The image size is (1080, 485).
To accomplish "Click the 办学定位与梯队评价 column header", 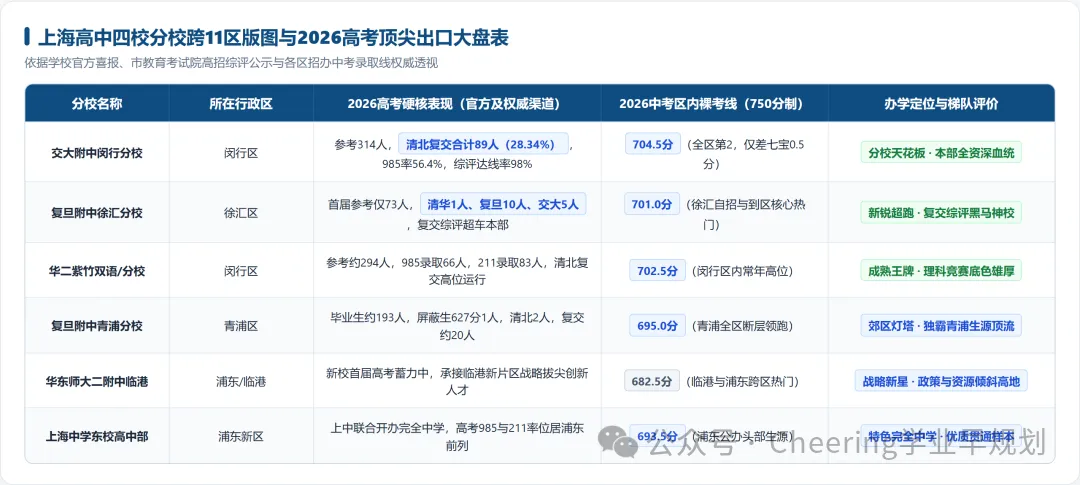I will click(941, 104).
